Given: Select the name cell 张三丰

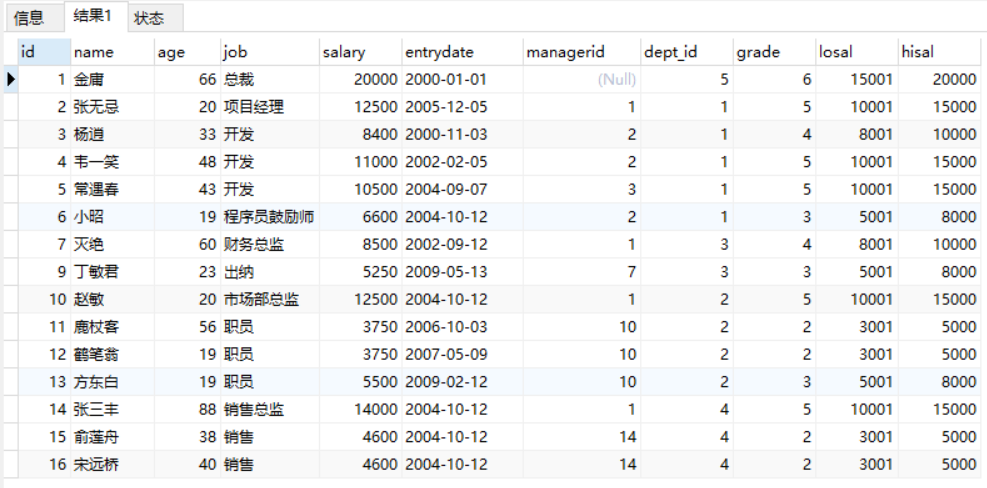Looking at the screenshot, I should click(112, 410).
